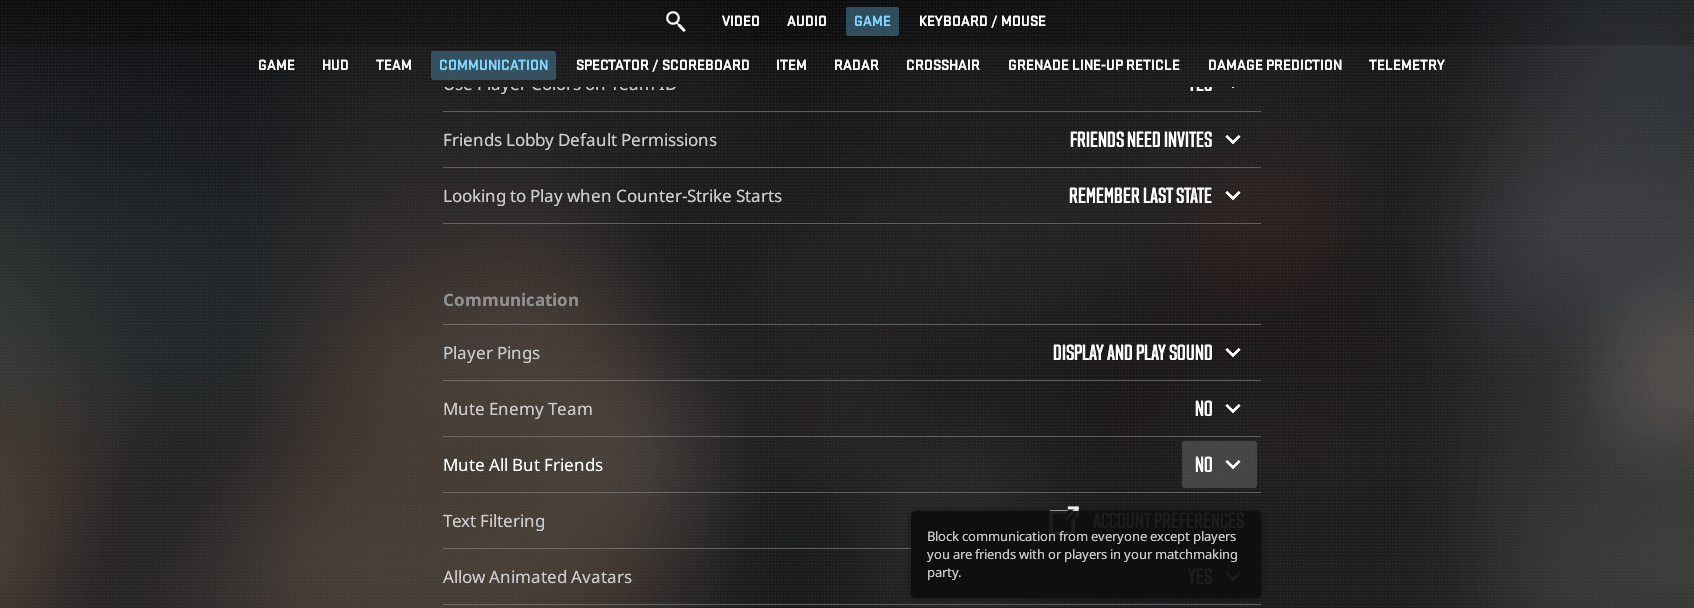Image resolution: width=1694 pixels, height=608 pixels.
Task: Select the Spectator / Scoreboard sub-tab
Action: (662, 65)
